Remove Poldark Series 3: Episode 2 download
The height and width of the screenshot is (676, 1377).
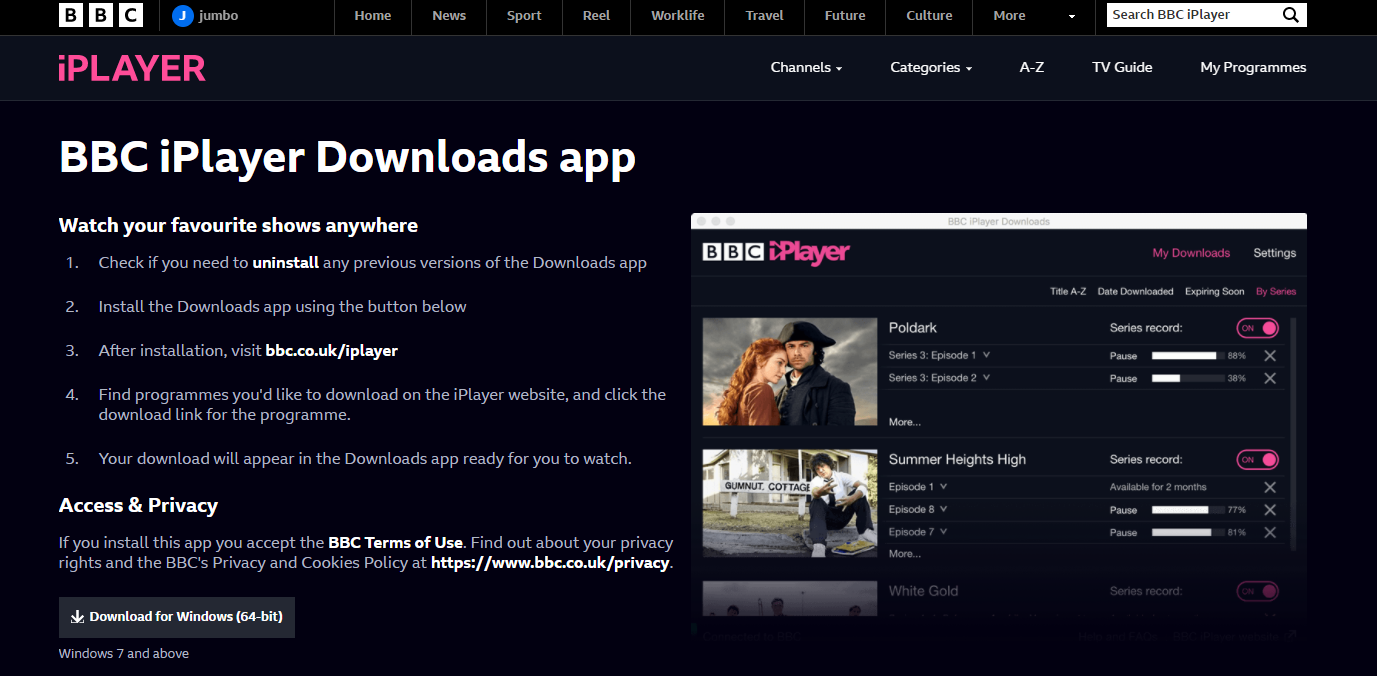[x=1270, y=378]
